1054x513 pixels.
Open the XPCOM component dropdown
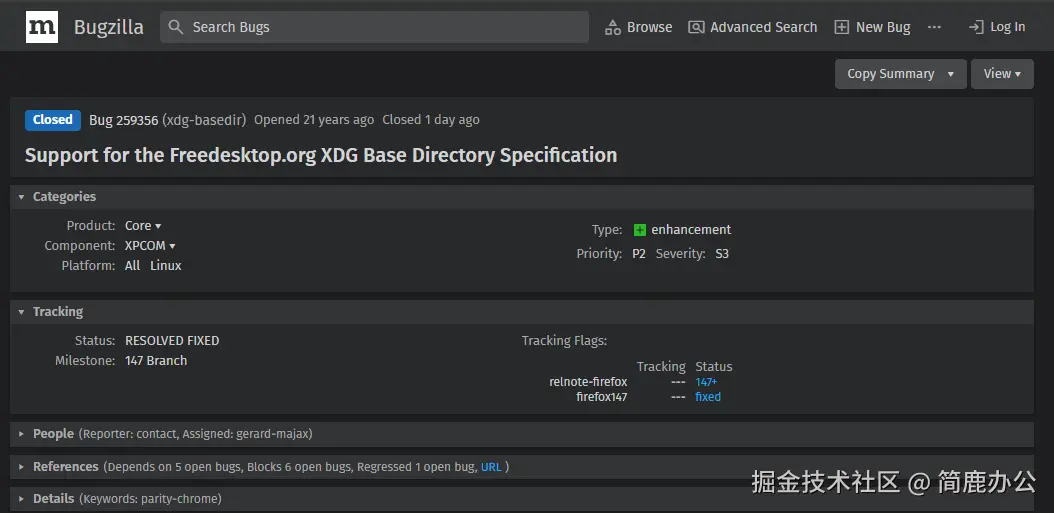tap(150, 246)
